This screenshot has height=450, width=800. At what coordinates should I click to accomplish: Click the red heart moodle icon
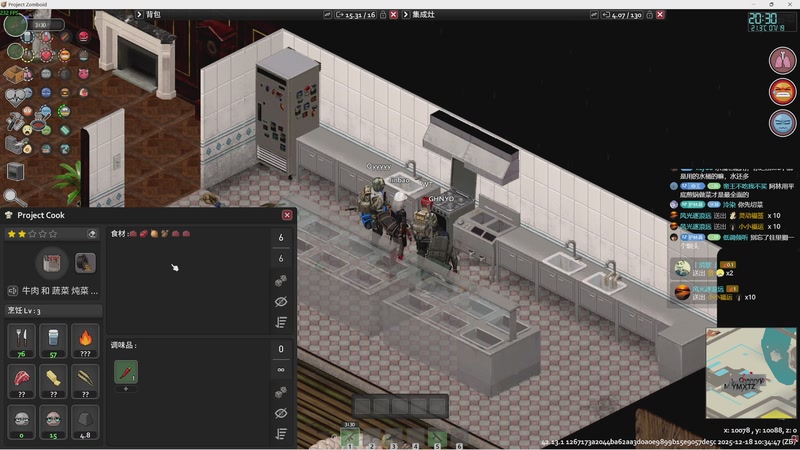click(x=46, y=55)
